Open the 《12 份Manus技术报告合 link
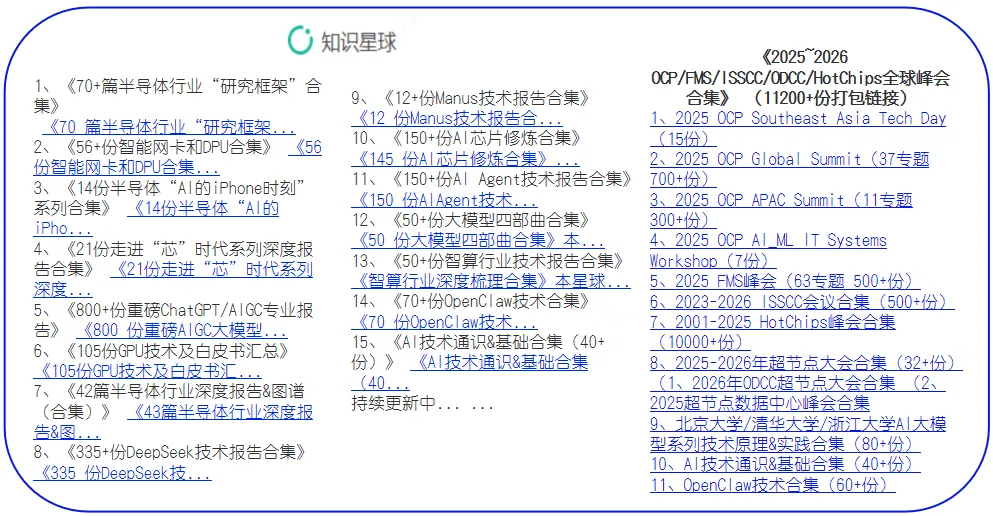Screen dimensions: 993x516 457,118
